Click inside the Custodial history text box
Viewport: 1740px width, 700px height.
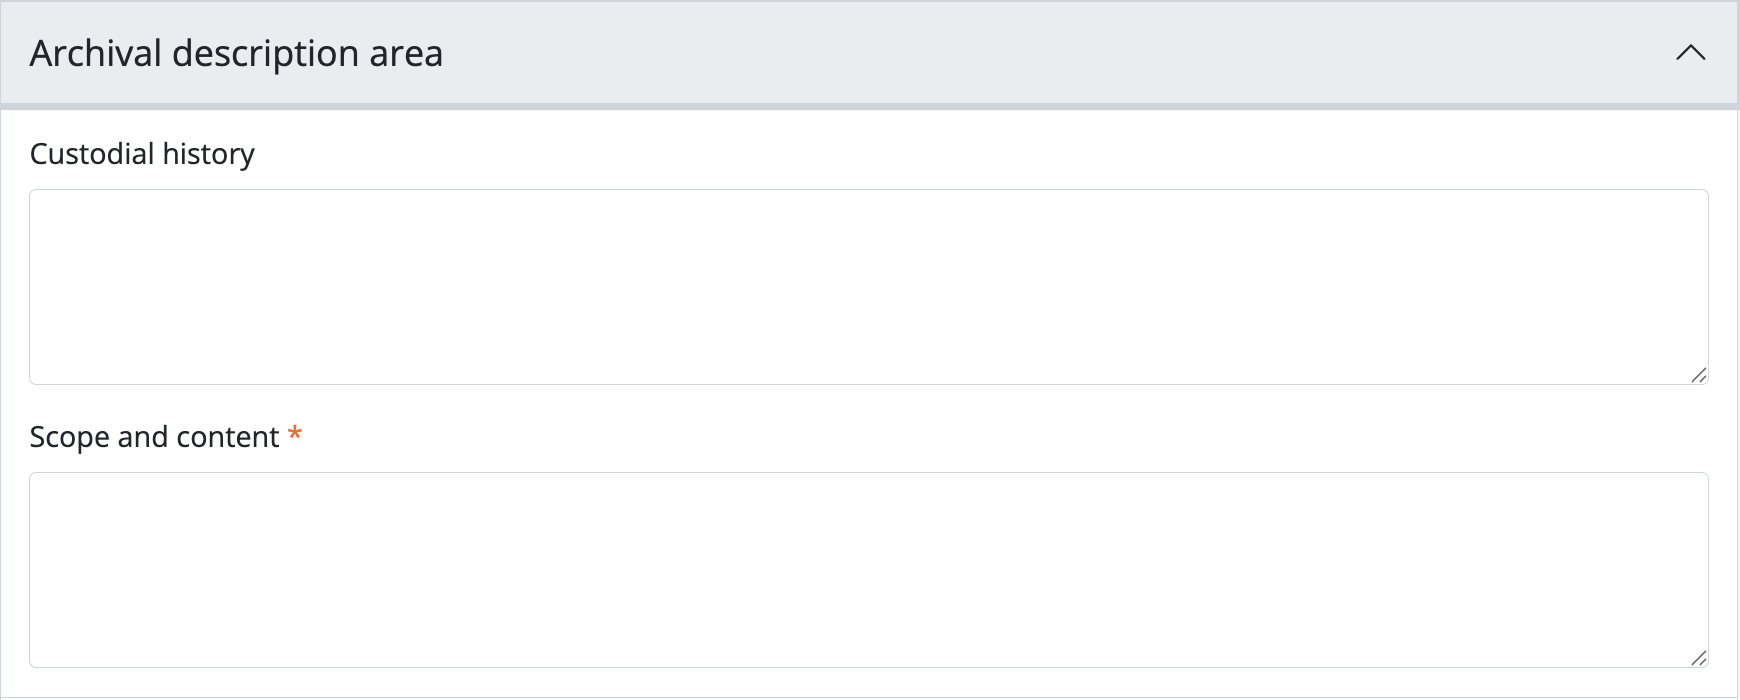coord(868,287)
